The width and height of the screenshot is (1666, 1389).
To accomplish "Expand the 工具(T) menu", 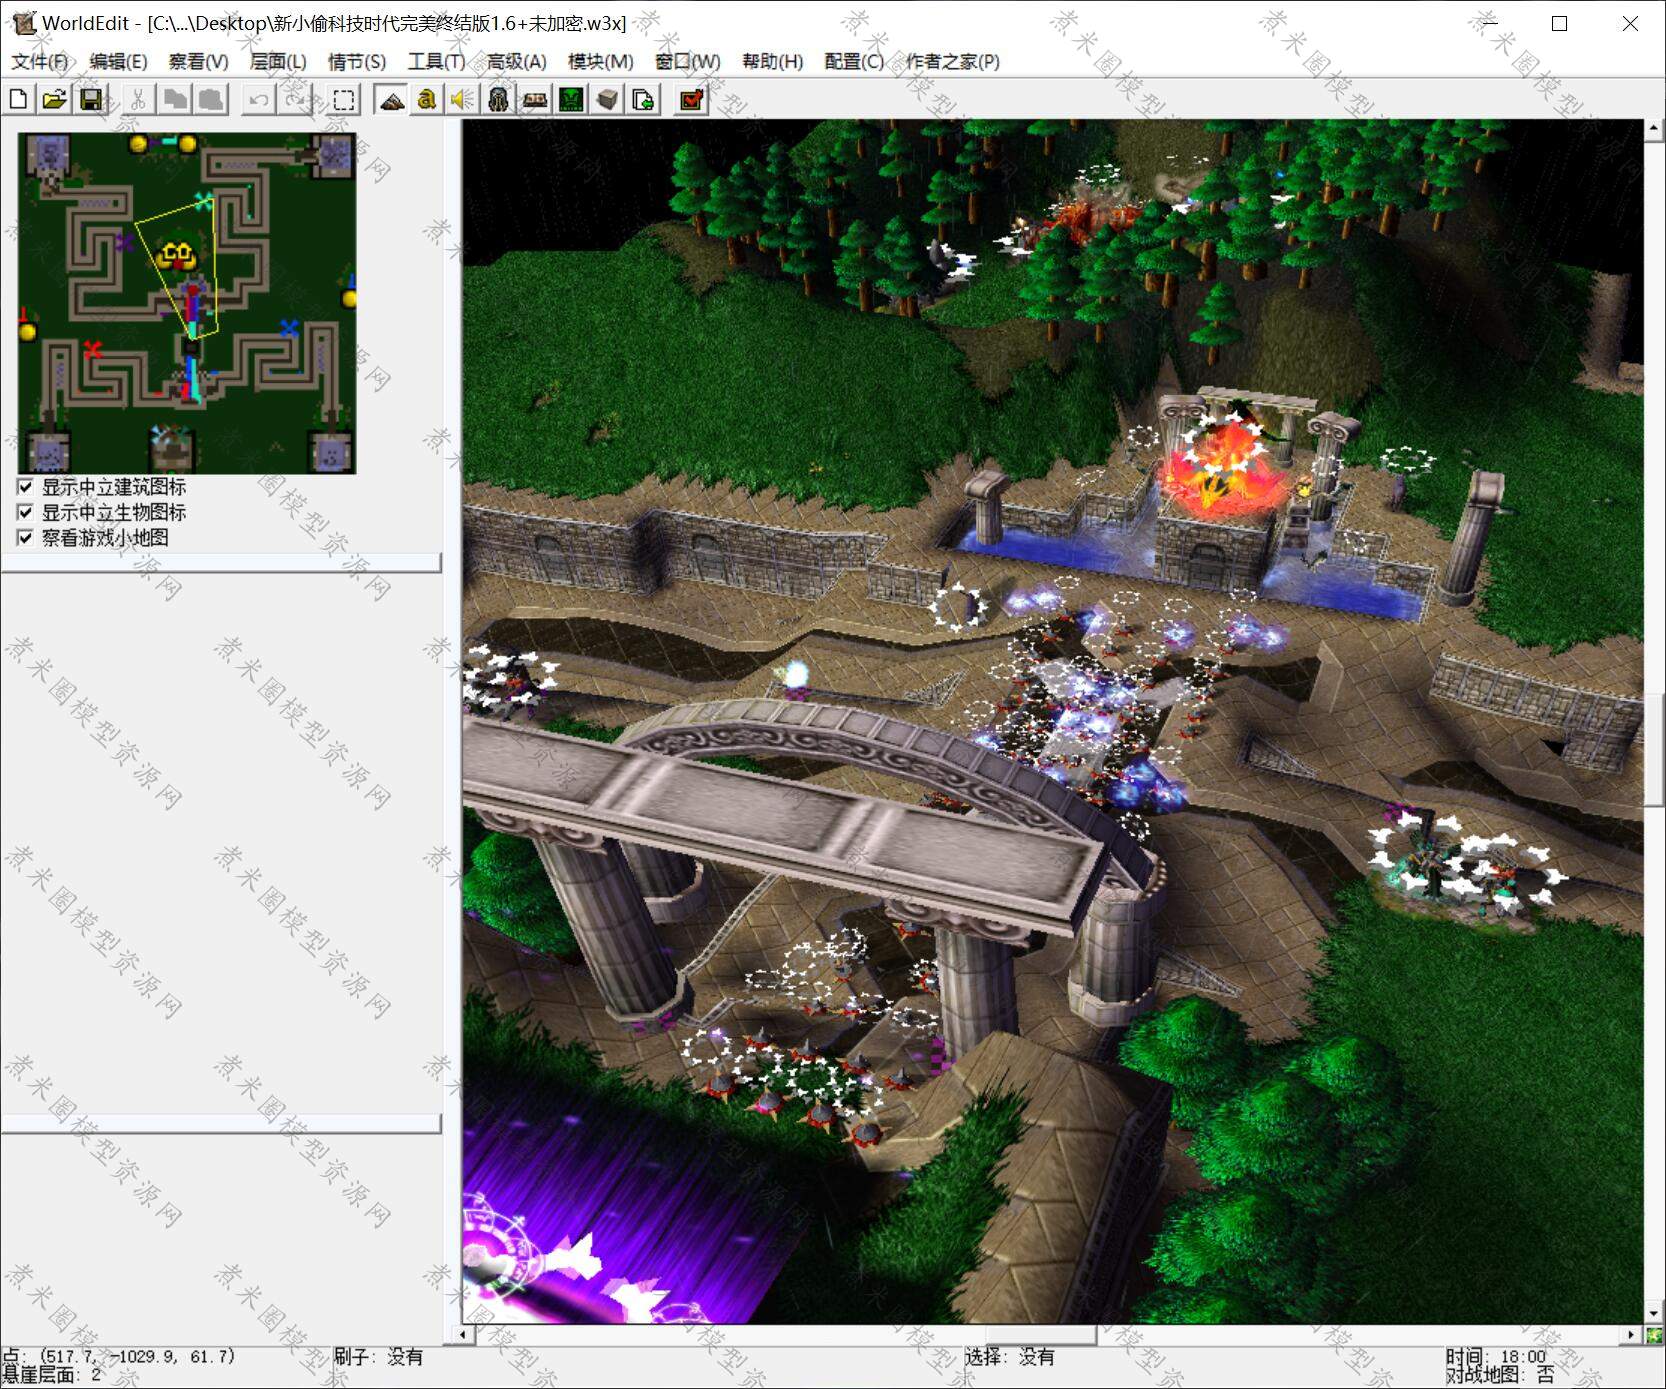I will (436, 61).
